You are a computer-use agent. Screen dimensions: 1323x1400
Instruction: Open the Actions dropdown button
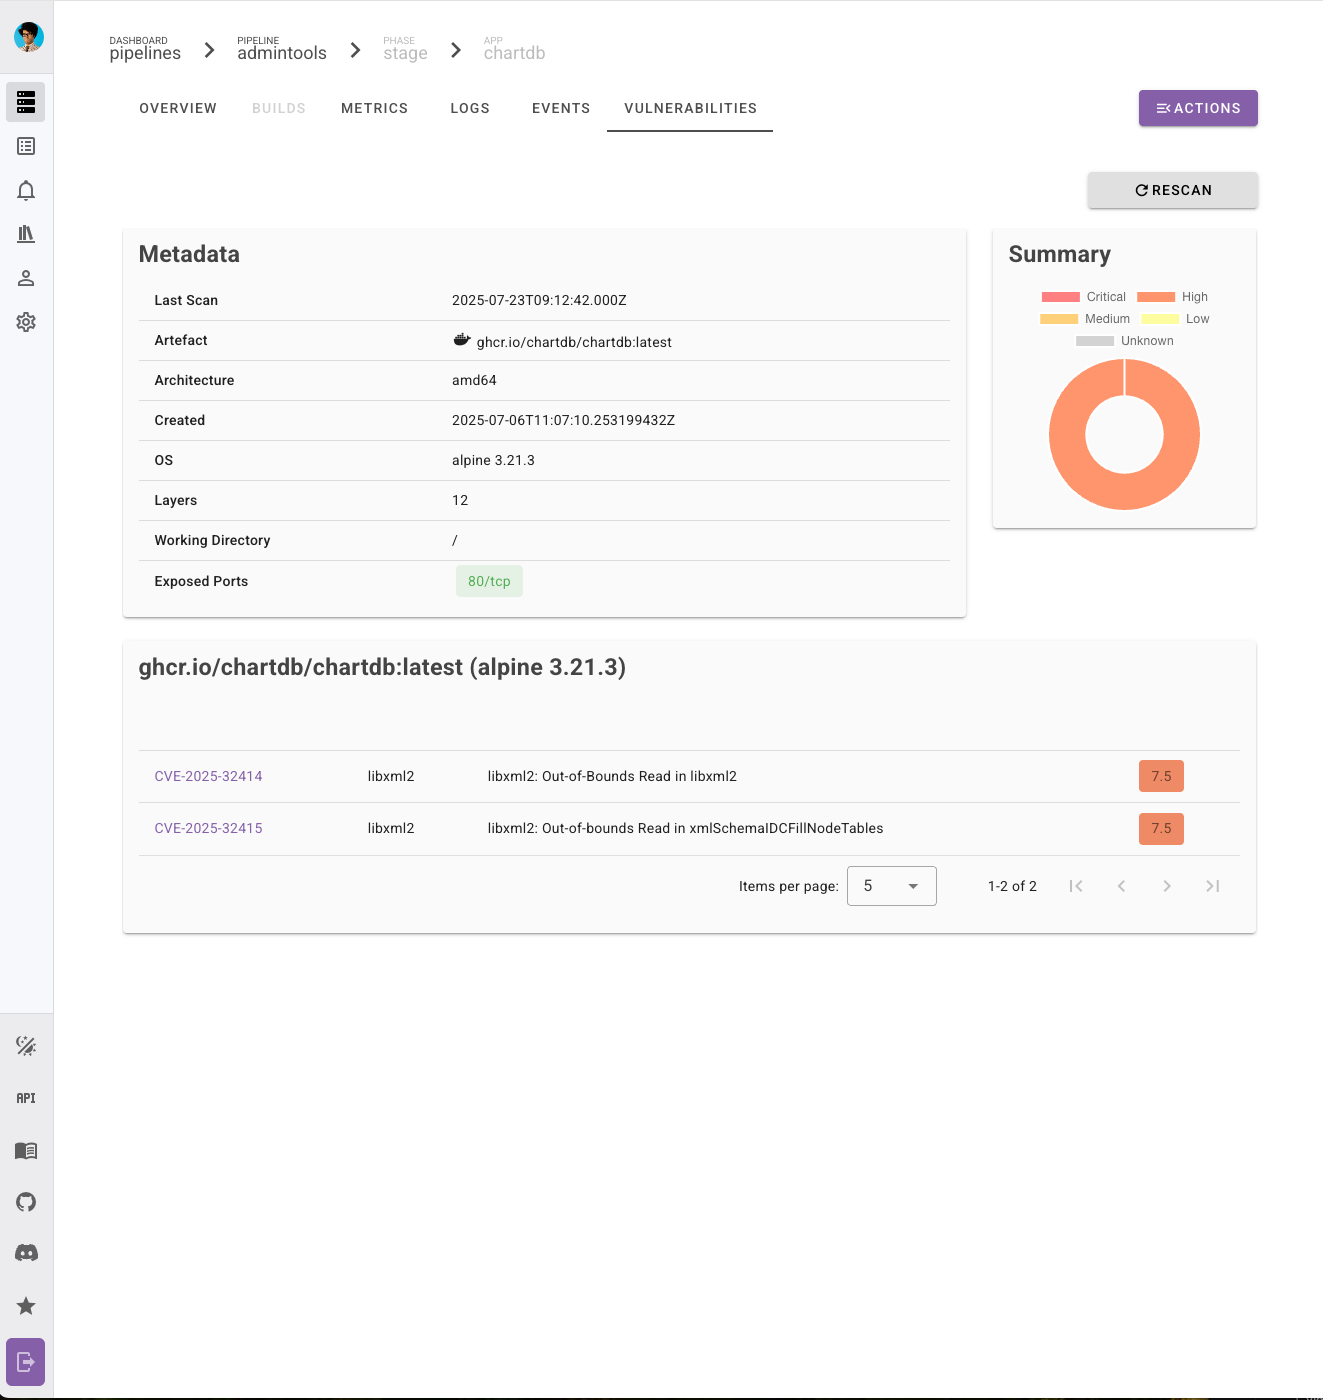click(x=1197, y=108)
